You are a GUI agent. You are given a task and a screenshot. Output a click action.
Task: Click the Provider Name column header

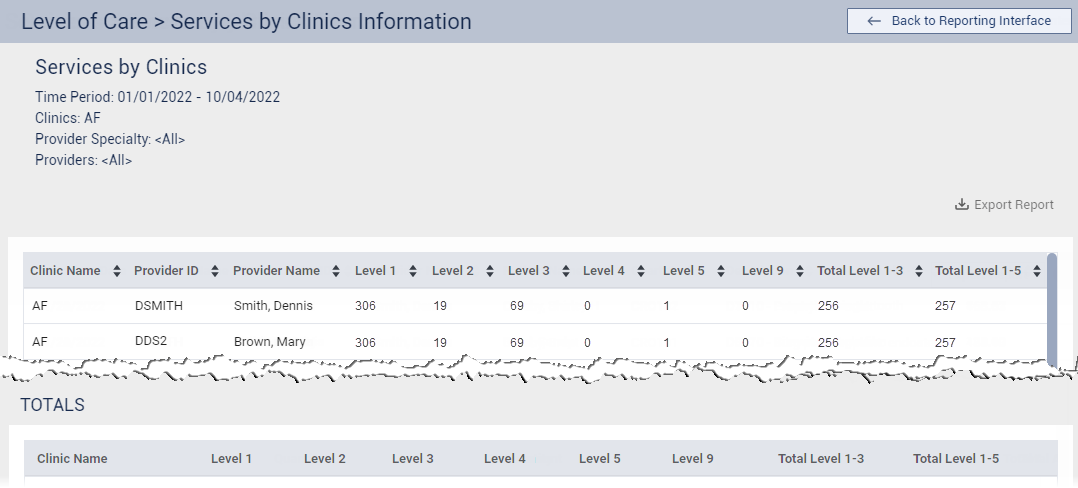pyautogui.click(x=276, y=271)
